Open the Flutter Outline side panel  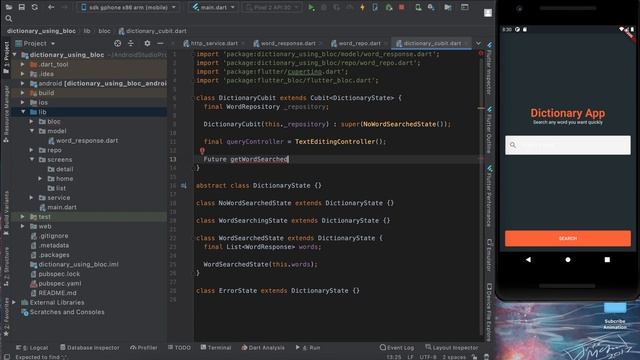[489, 131]
